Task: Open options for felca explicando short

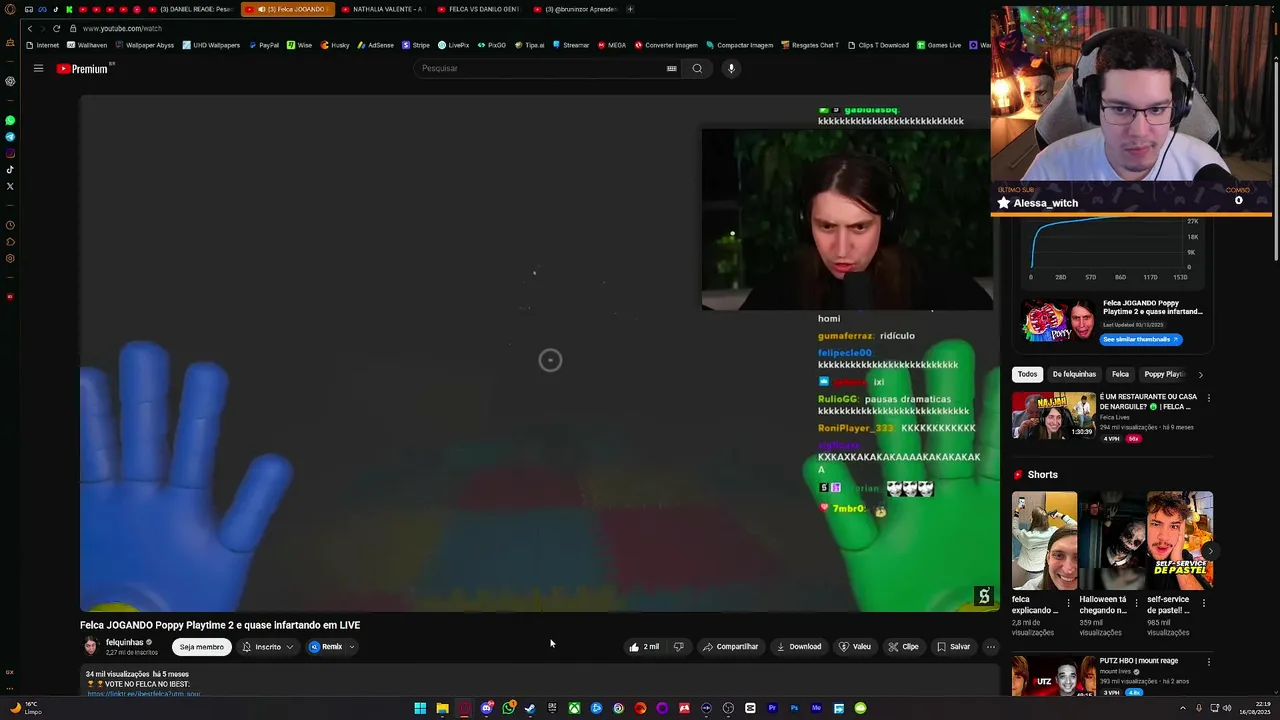Action: (1068, 603)
